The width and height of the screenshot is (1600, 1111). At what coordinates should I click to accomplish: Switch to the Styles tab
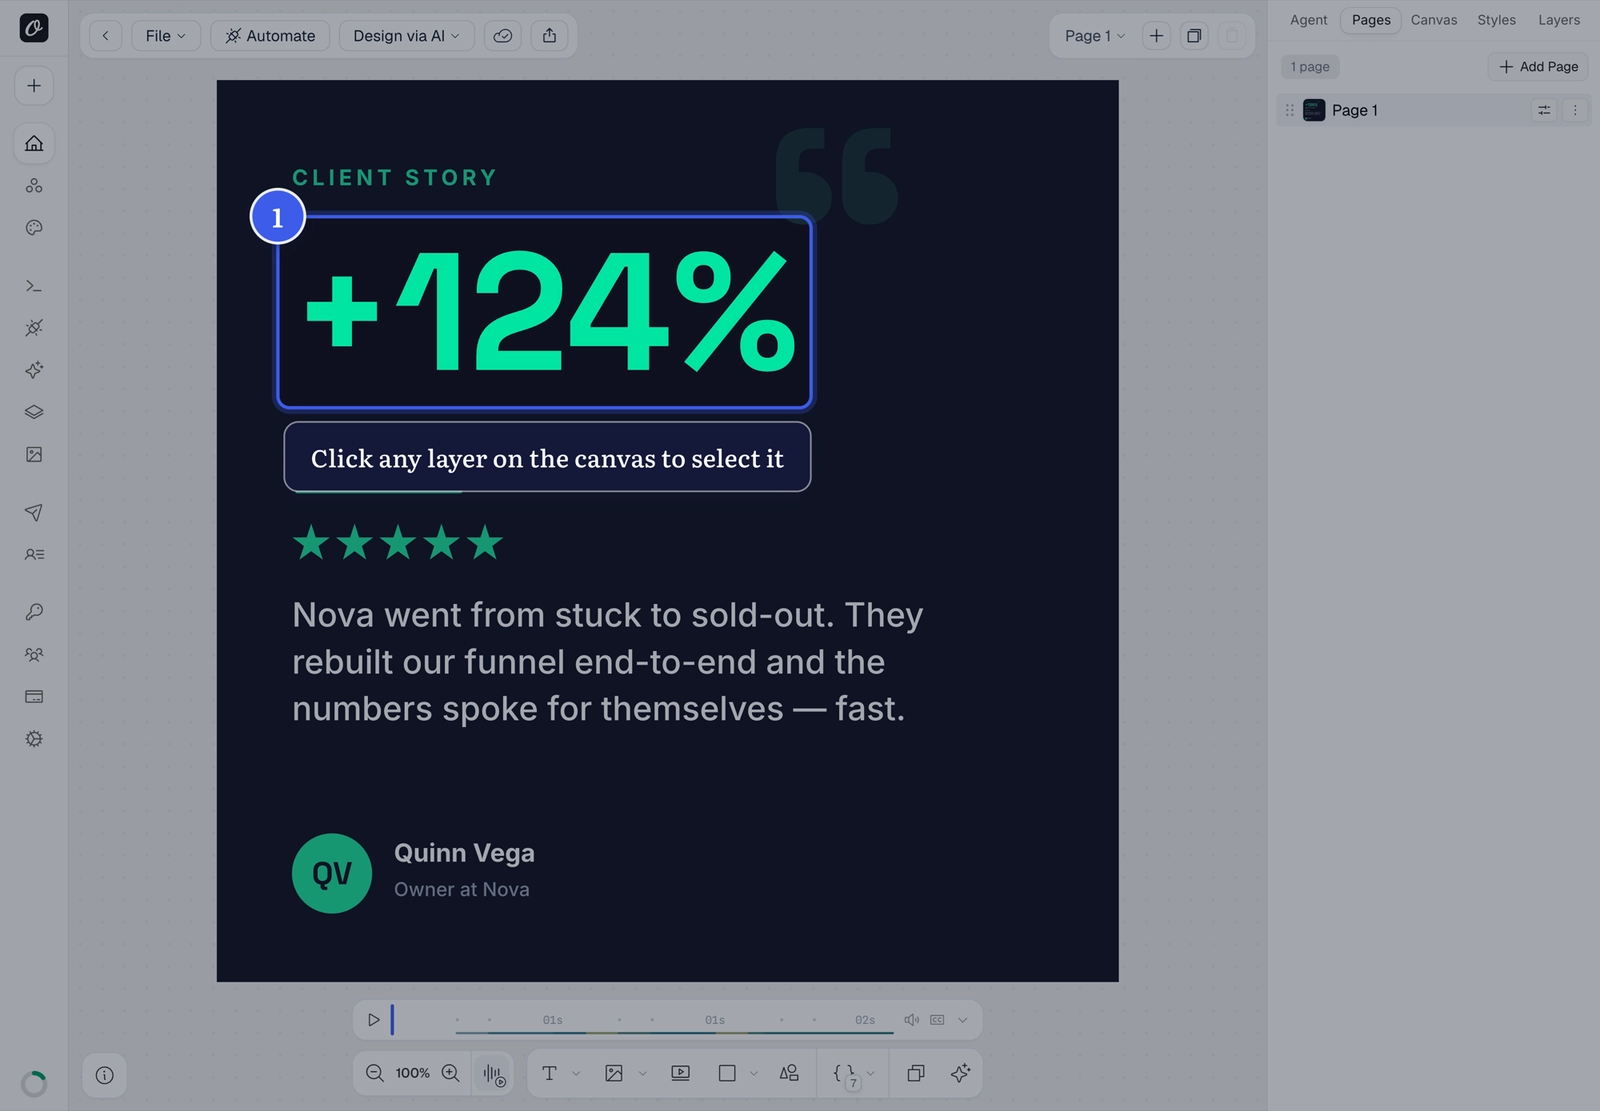coord(1496,20)
